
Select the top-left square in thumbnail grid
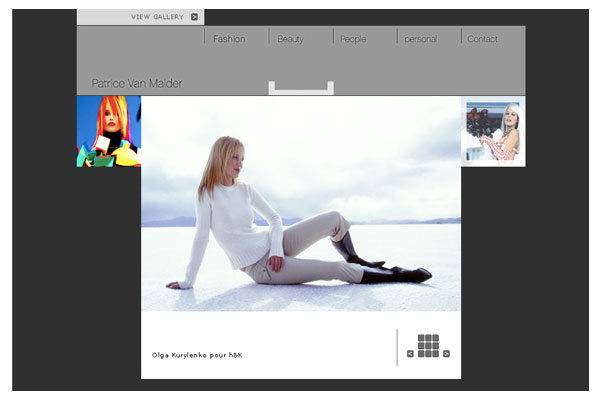pos(422,338)
